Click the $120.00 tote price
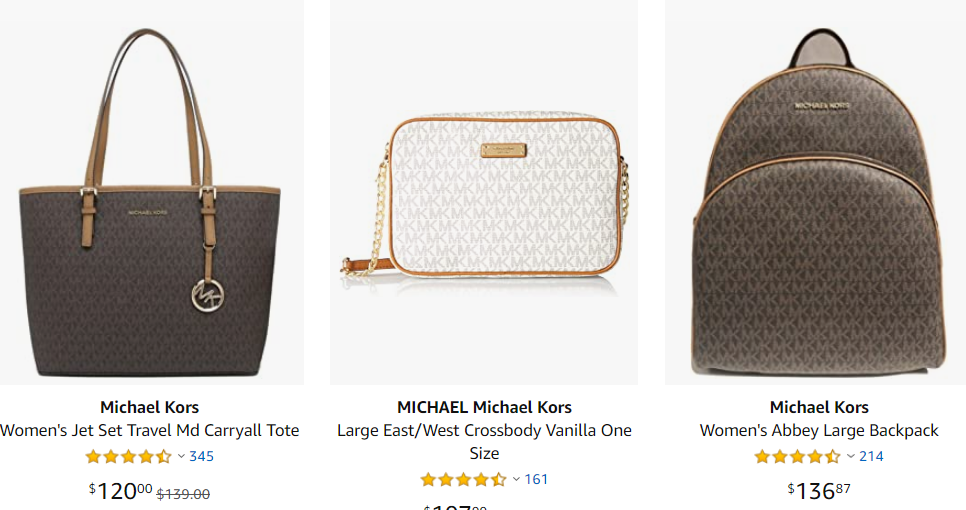 point(121,491)
